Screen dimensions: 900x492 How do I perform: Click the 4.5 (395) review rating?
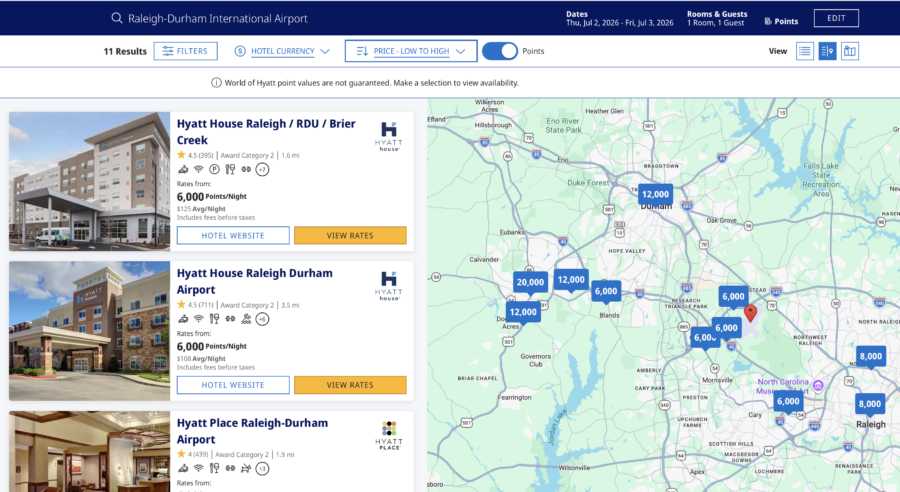click(195, 155)
